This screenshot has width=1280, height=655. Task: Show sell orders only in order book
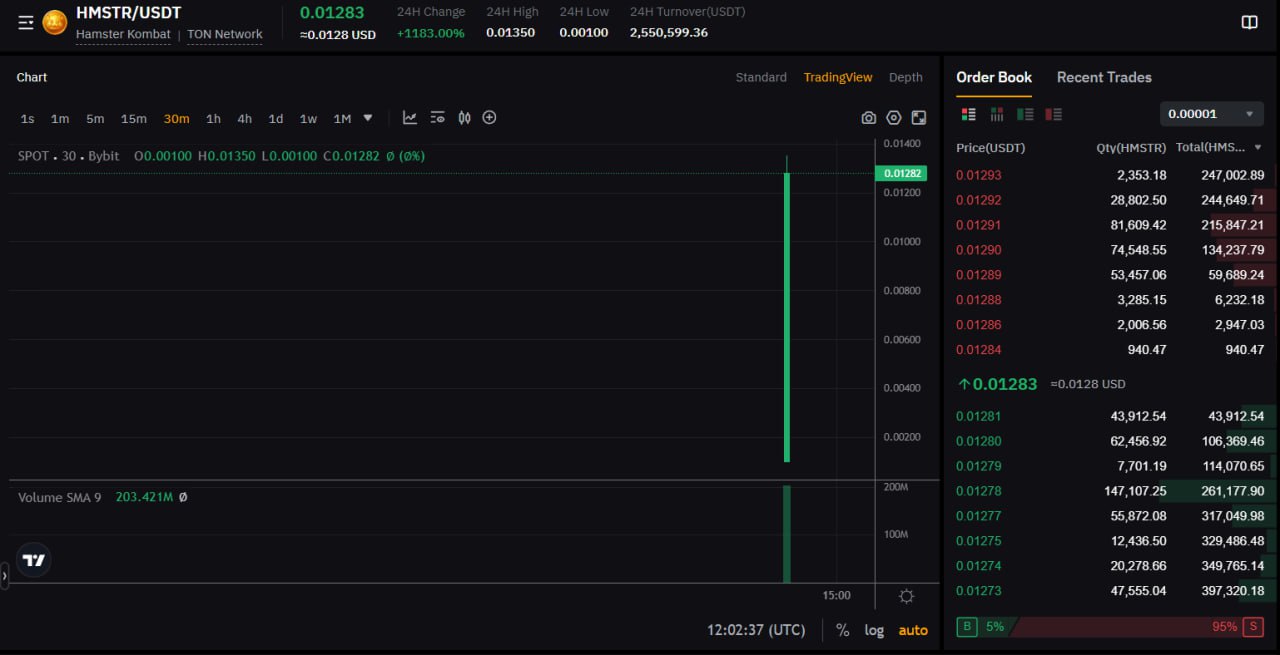point(1053,114)
